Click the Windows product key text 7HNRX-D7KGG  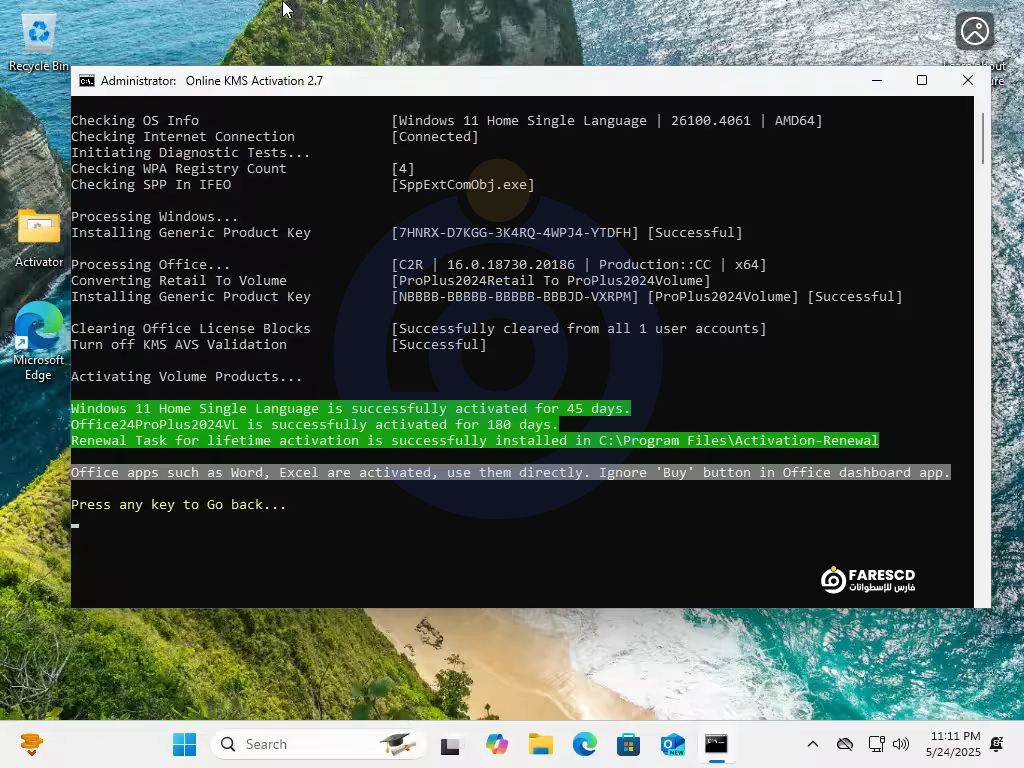coord(515,232)
